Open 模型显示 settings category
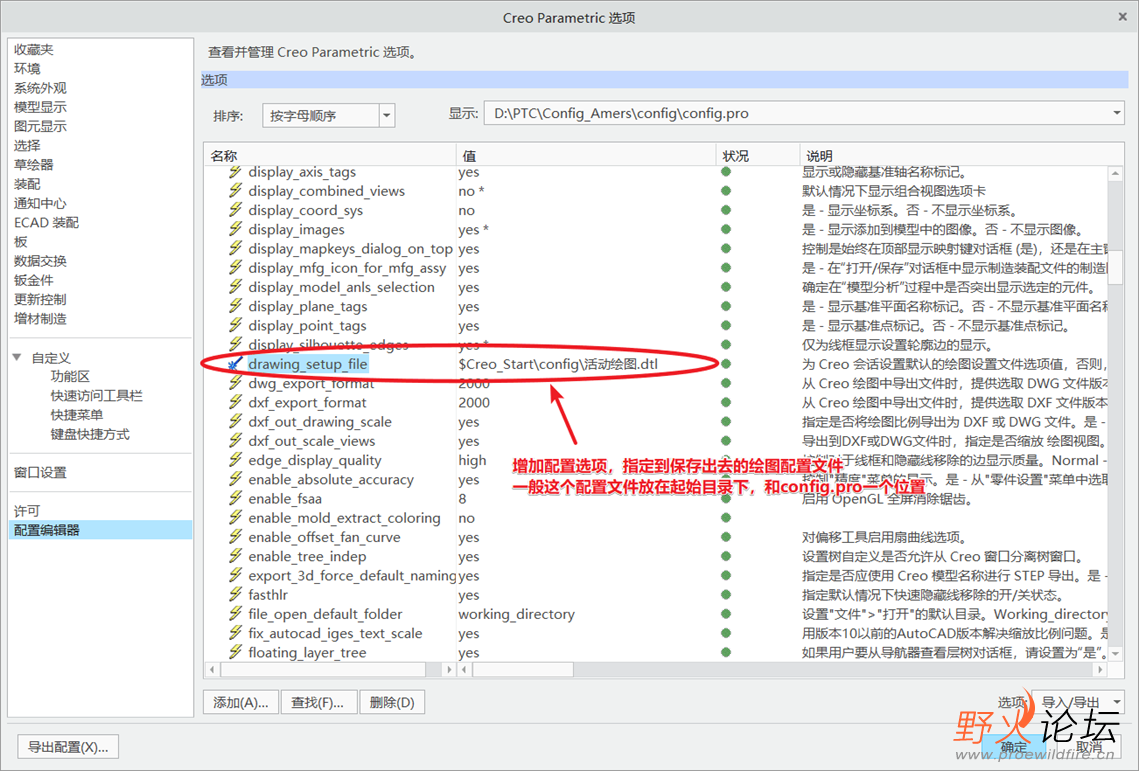 (40, 107)
